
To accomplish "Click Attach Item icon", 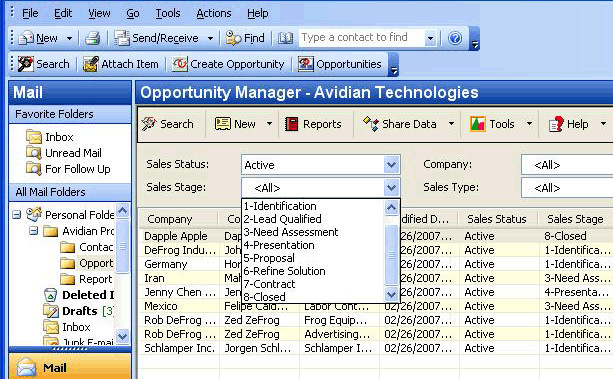I will (91, 64).
